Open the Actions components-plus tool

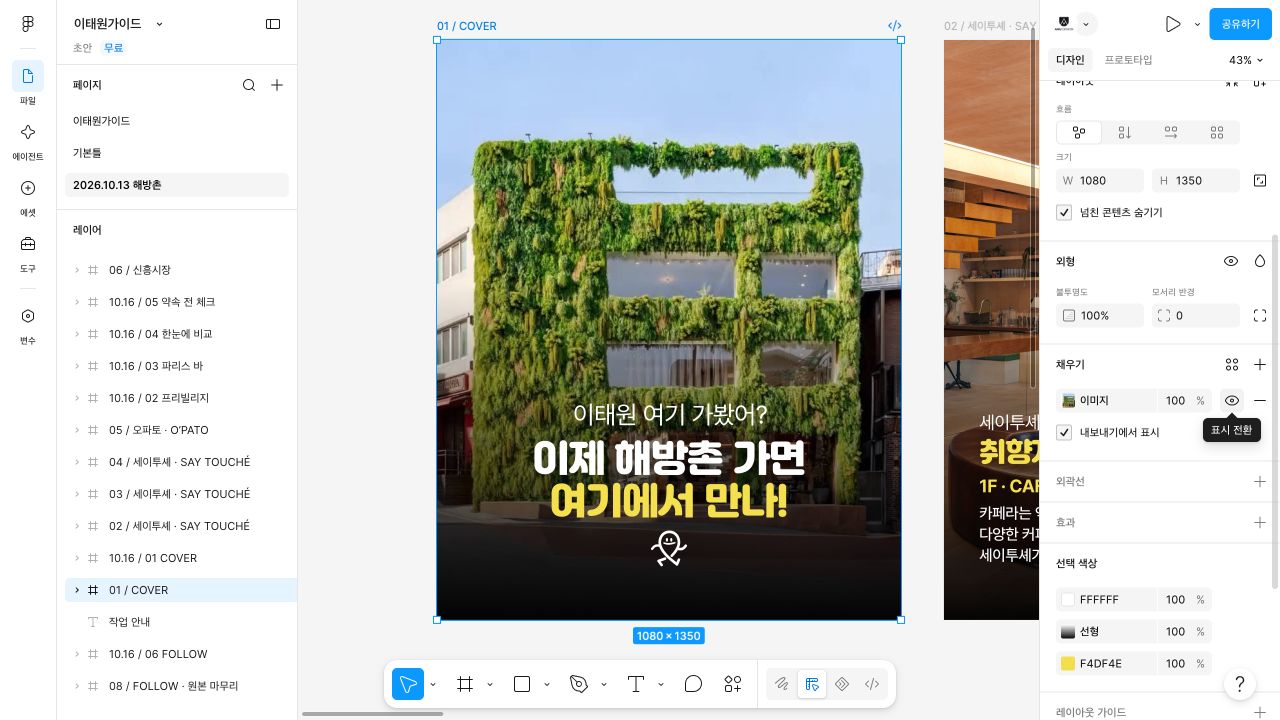(x=733, y=684)
